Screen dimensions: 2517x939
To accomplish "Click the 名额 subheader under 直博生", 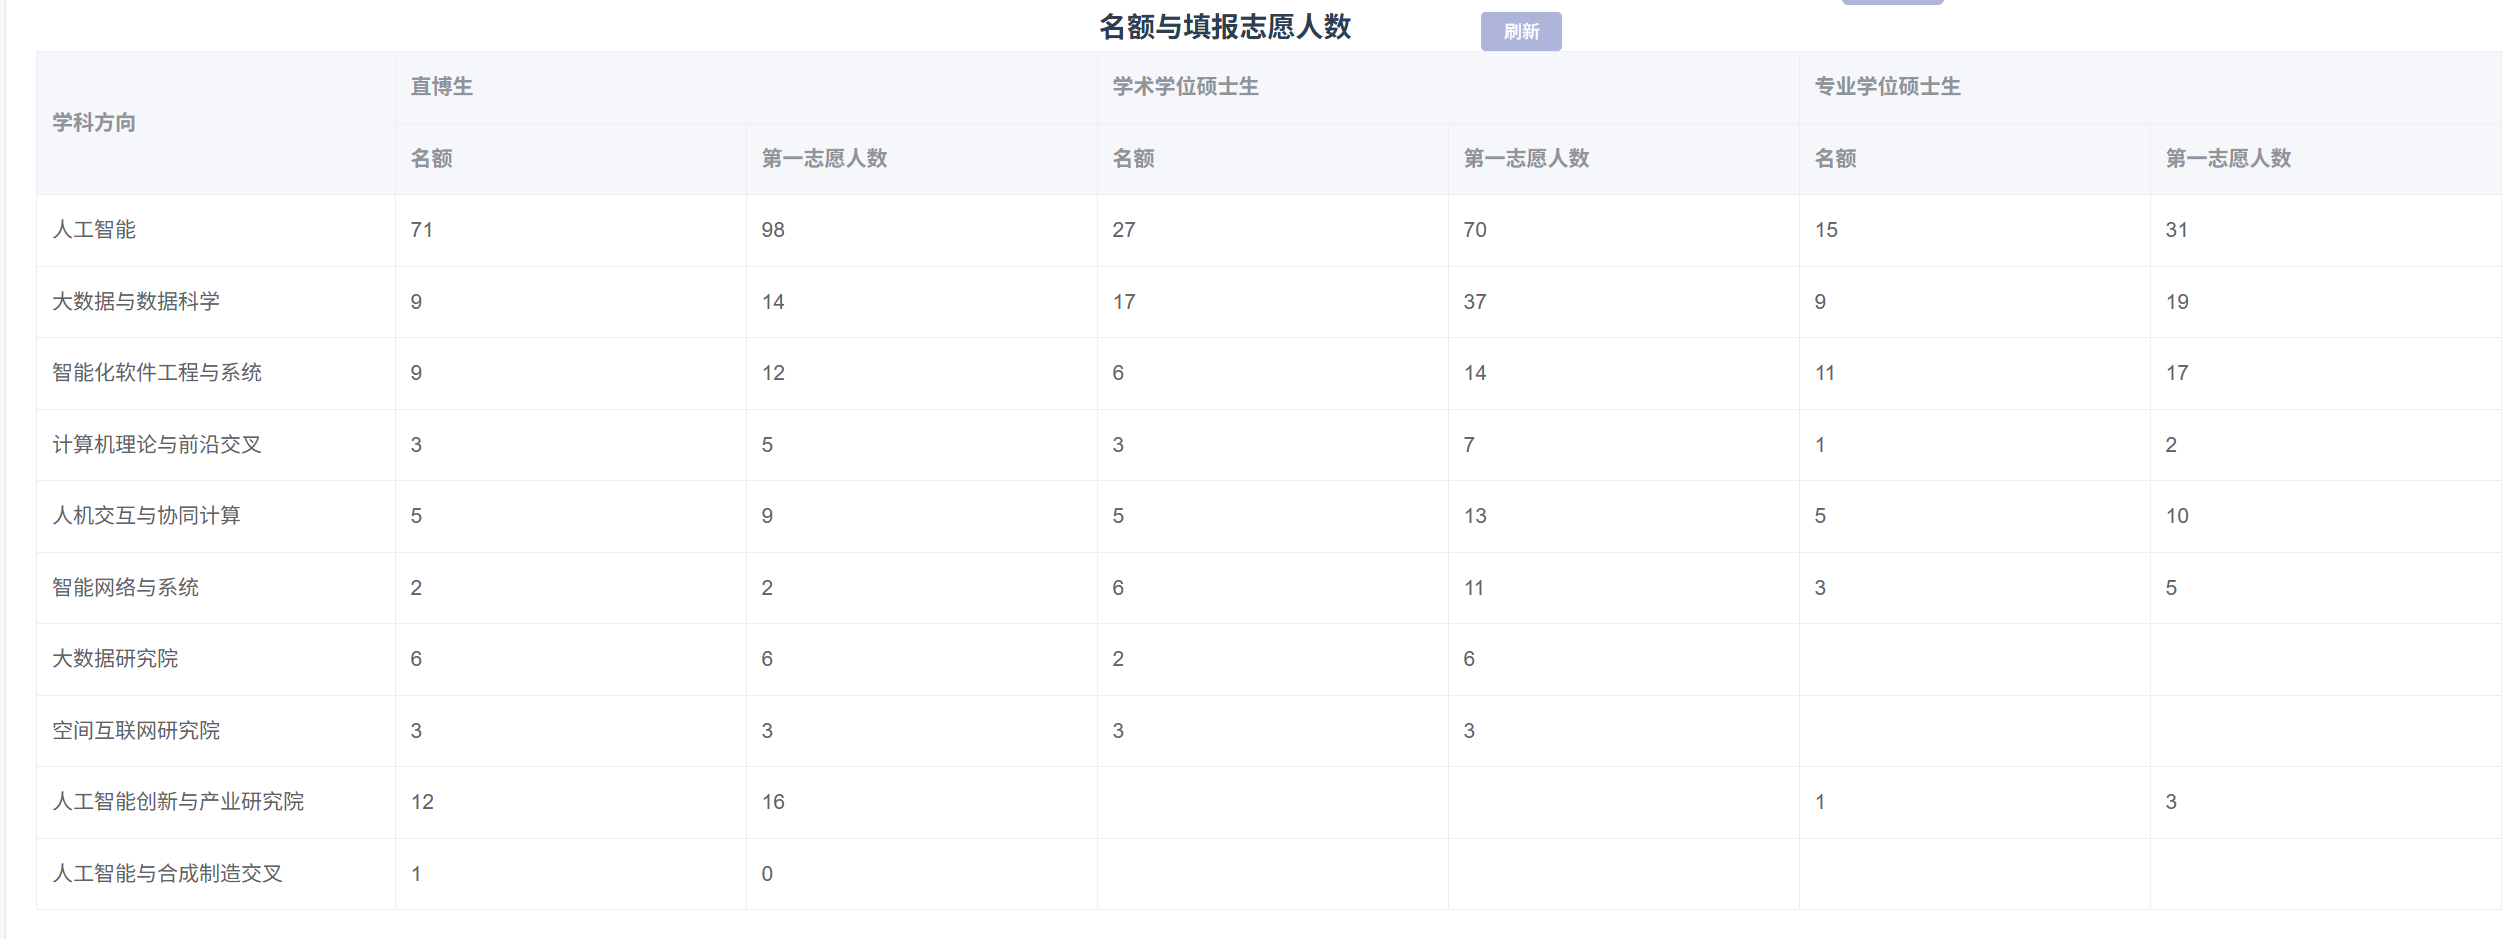I will (431, 159).
